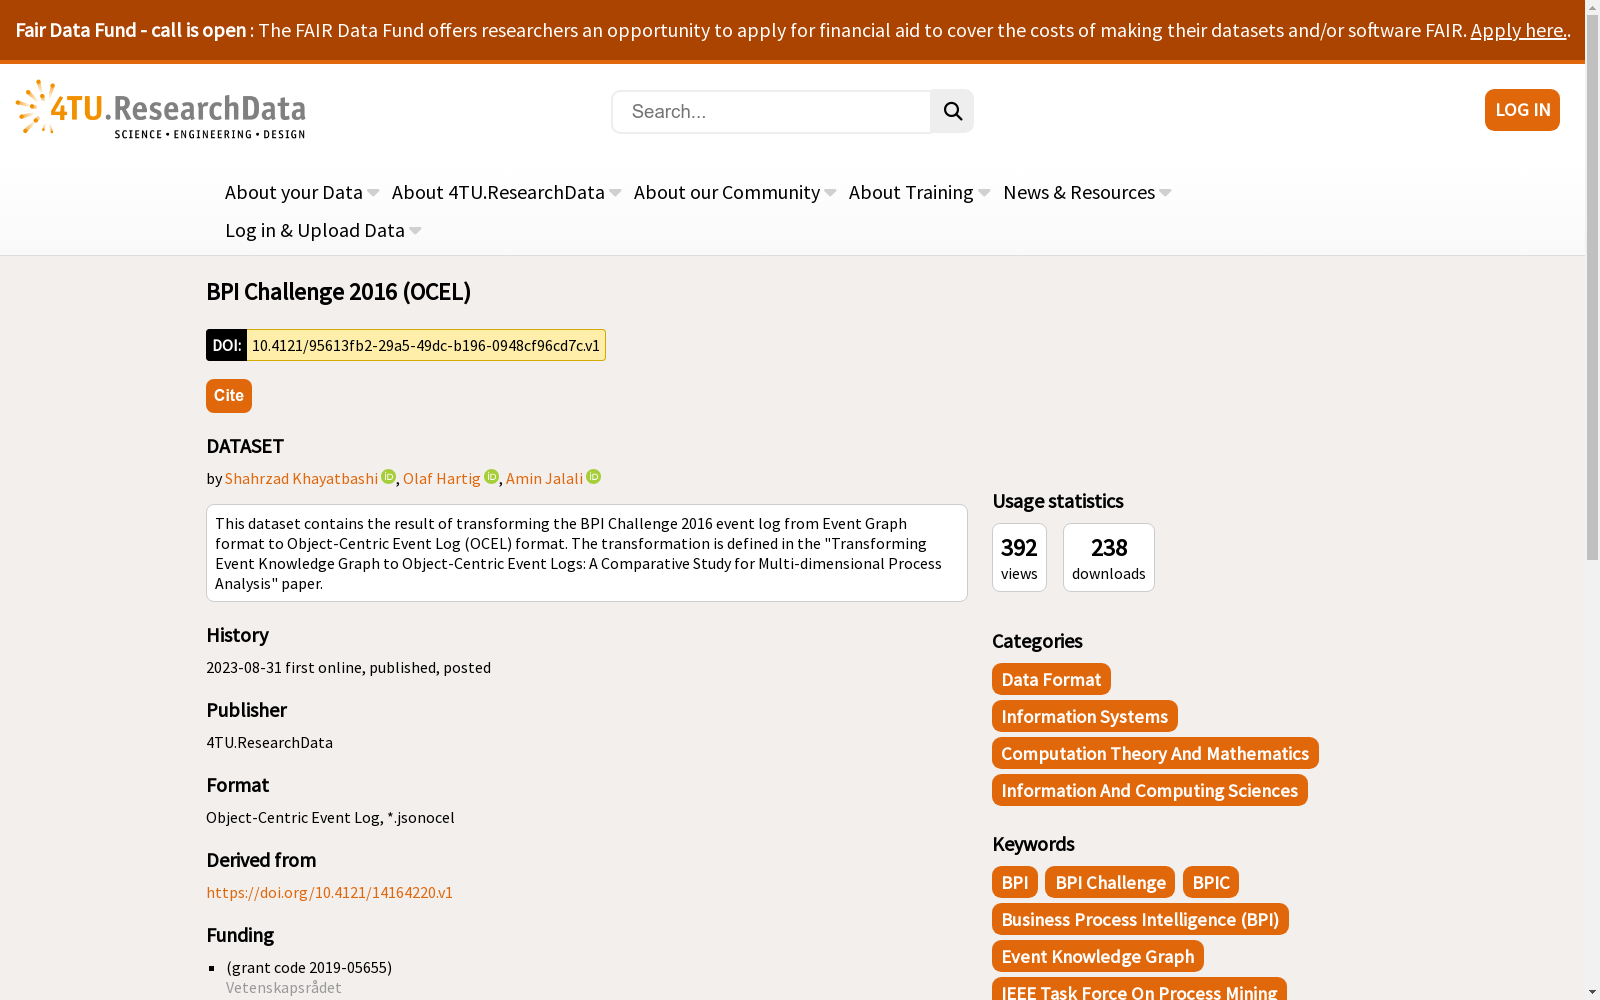Click the BPI Challenge keyword tag
The width and height of the screenshot is (1600, 1000).
click(1110, 882)
